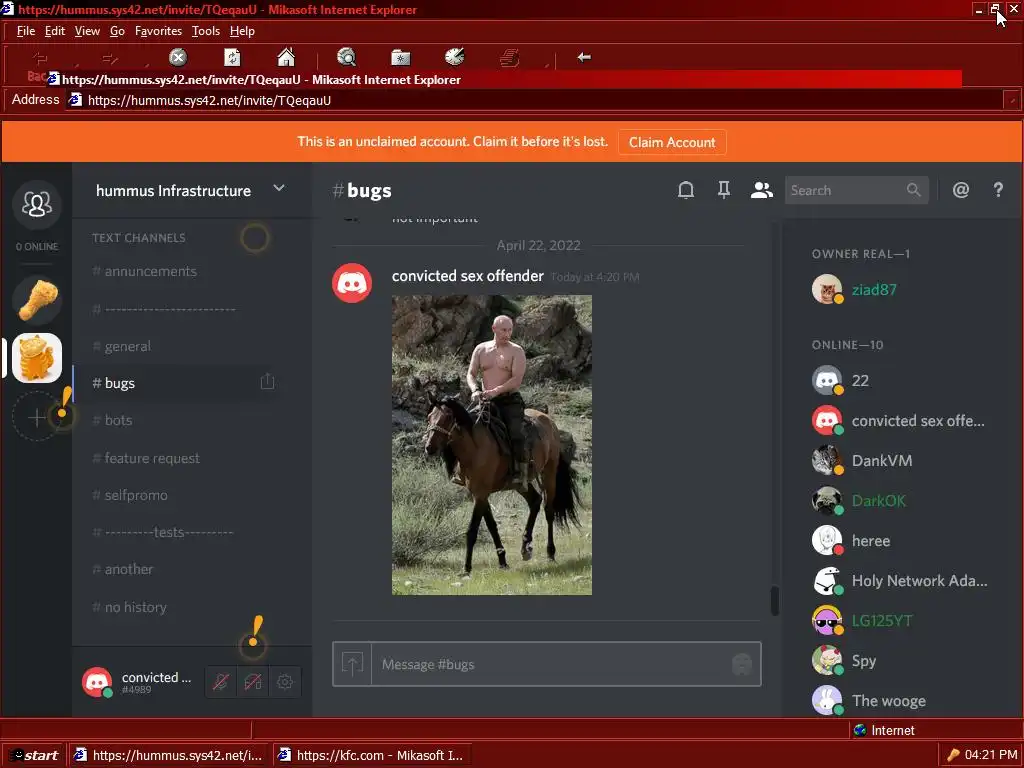Viewport: 1024px width, 768px height.
Task: Open the Go menu
Action: [118, 31]
